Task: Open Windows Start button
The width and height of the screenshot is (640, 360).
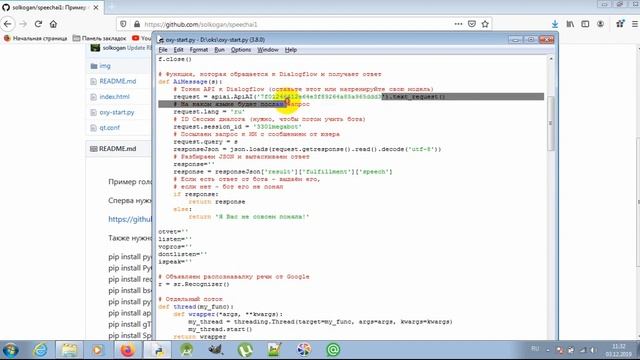Action: click(x=11, y=350)
